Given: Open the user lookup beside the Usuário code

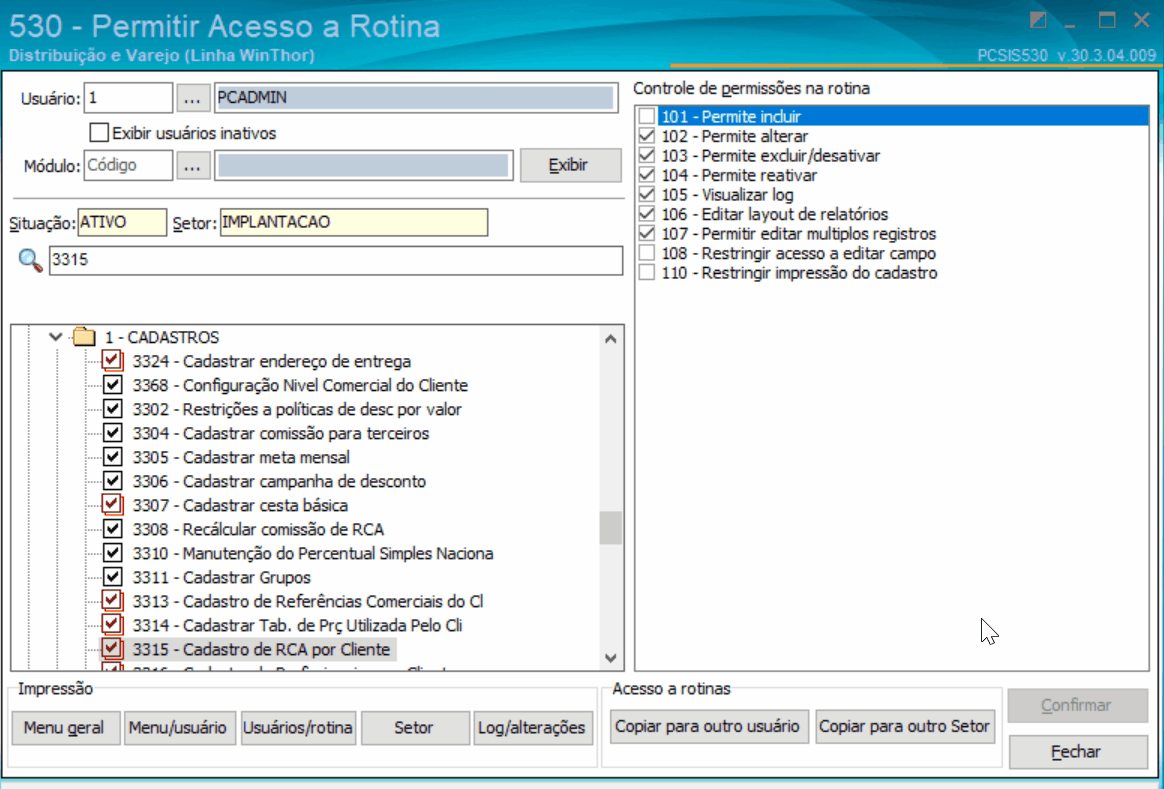Looking at the screenshot, I should click(192, 98).
